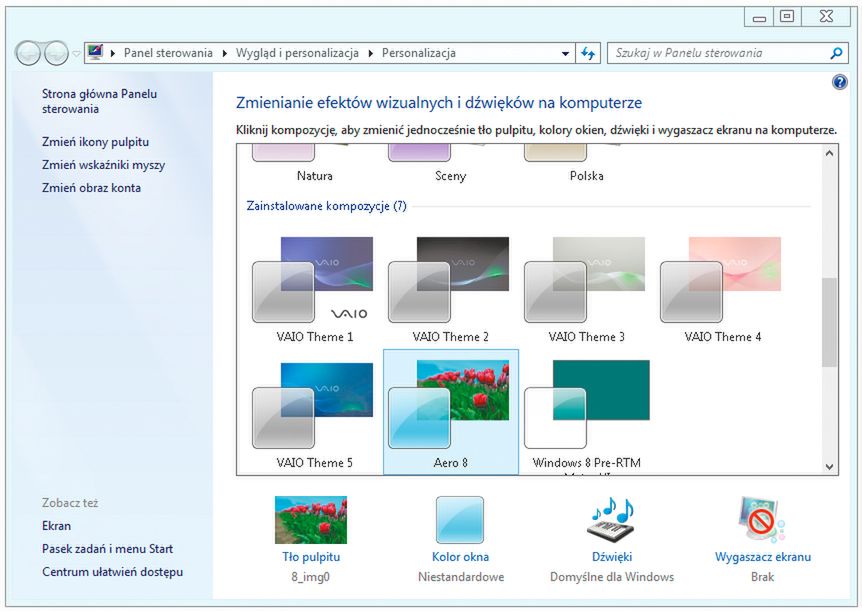The image size is (862, 611).
Task: Select the VAIO Theme 3 gray thumbnail
Action: click(x=584, y=279)
